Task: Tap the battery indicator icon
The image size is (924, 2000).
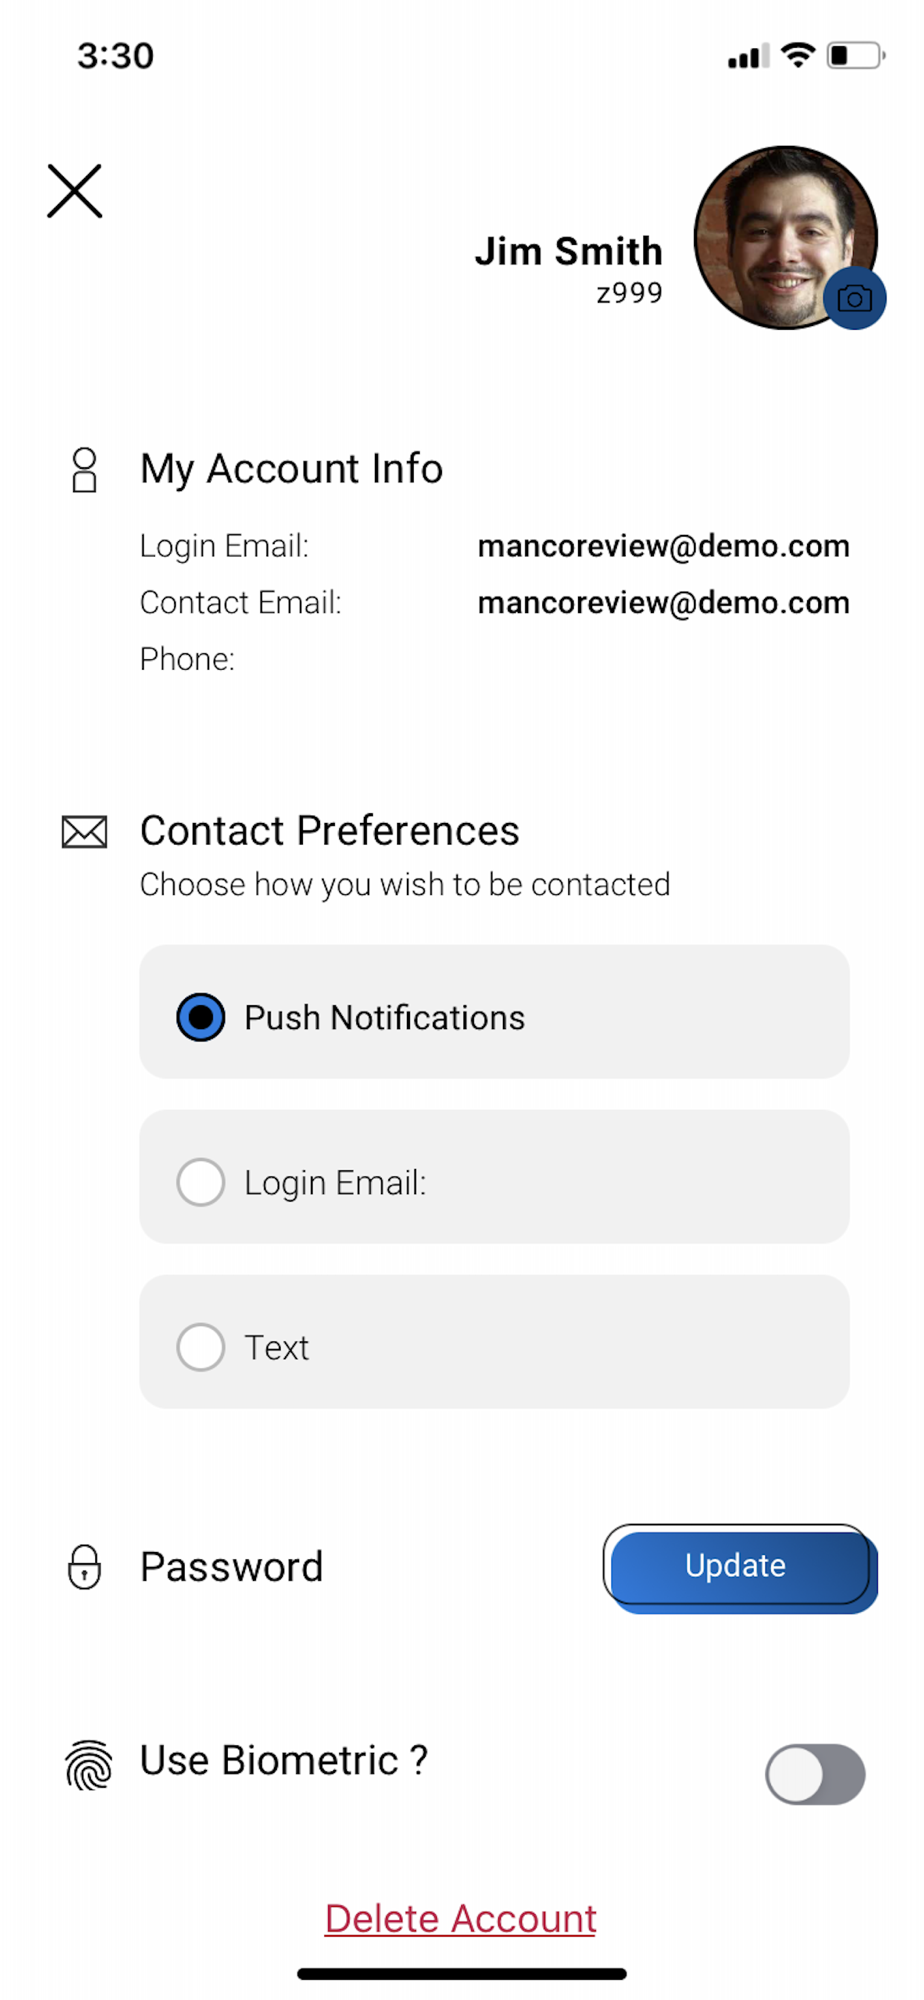Action: 855,55
